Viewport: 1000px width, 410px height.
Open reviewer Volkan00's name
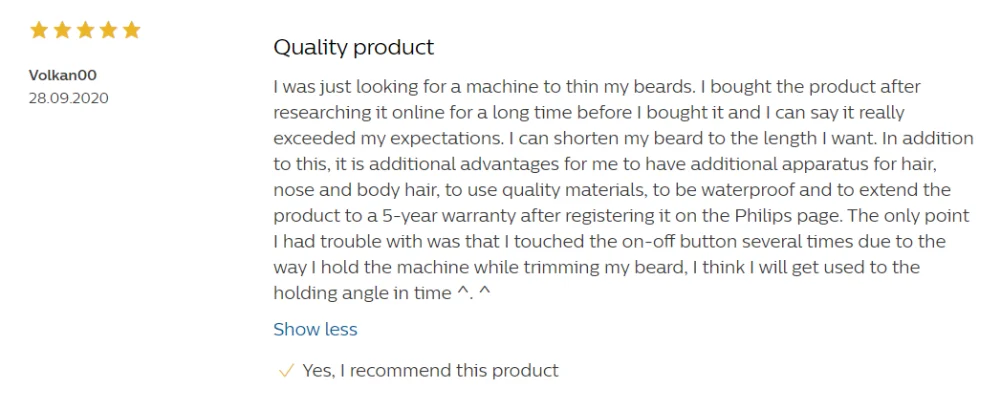(x=62, y=75)
